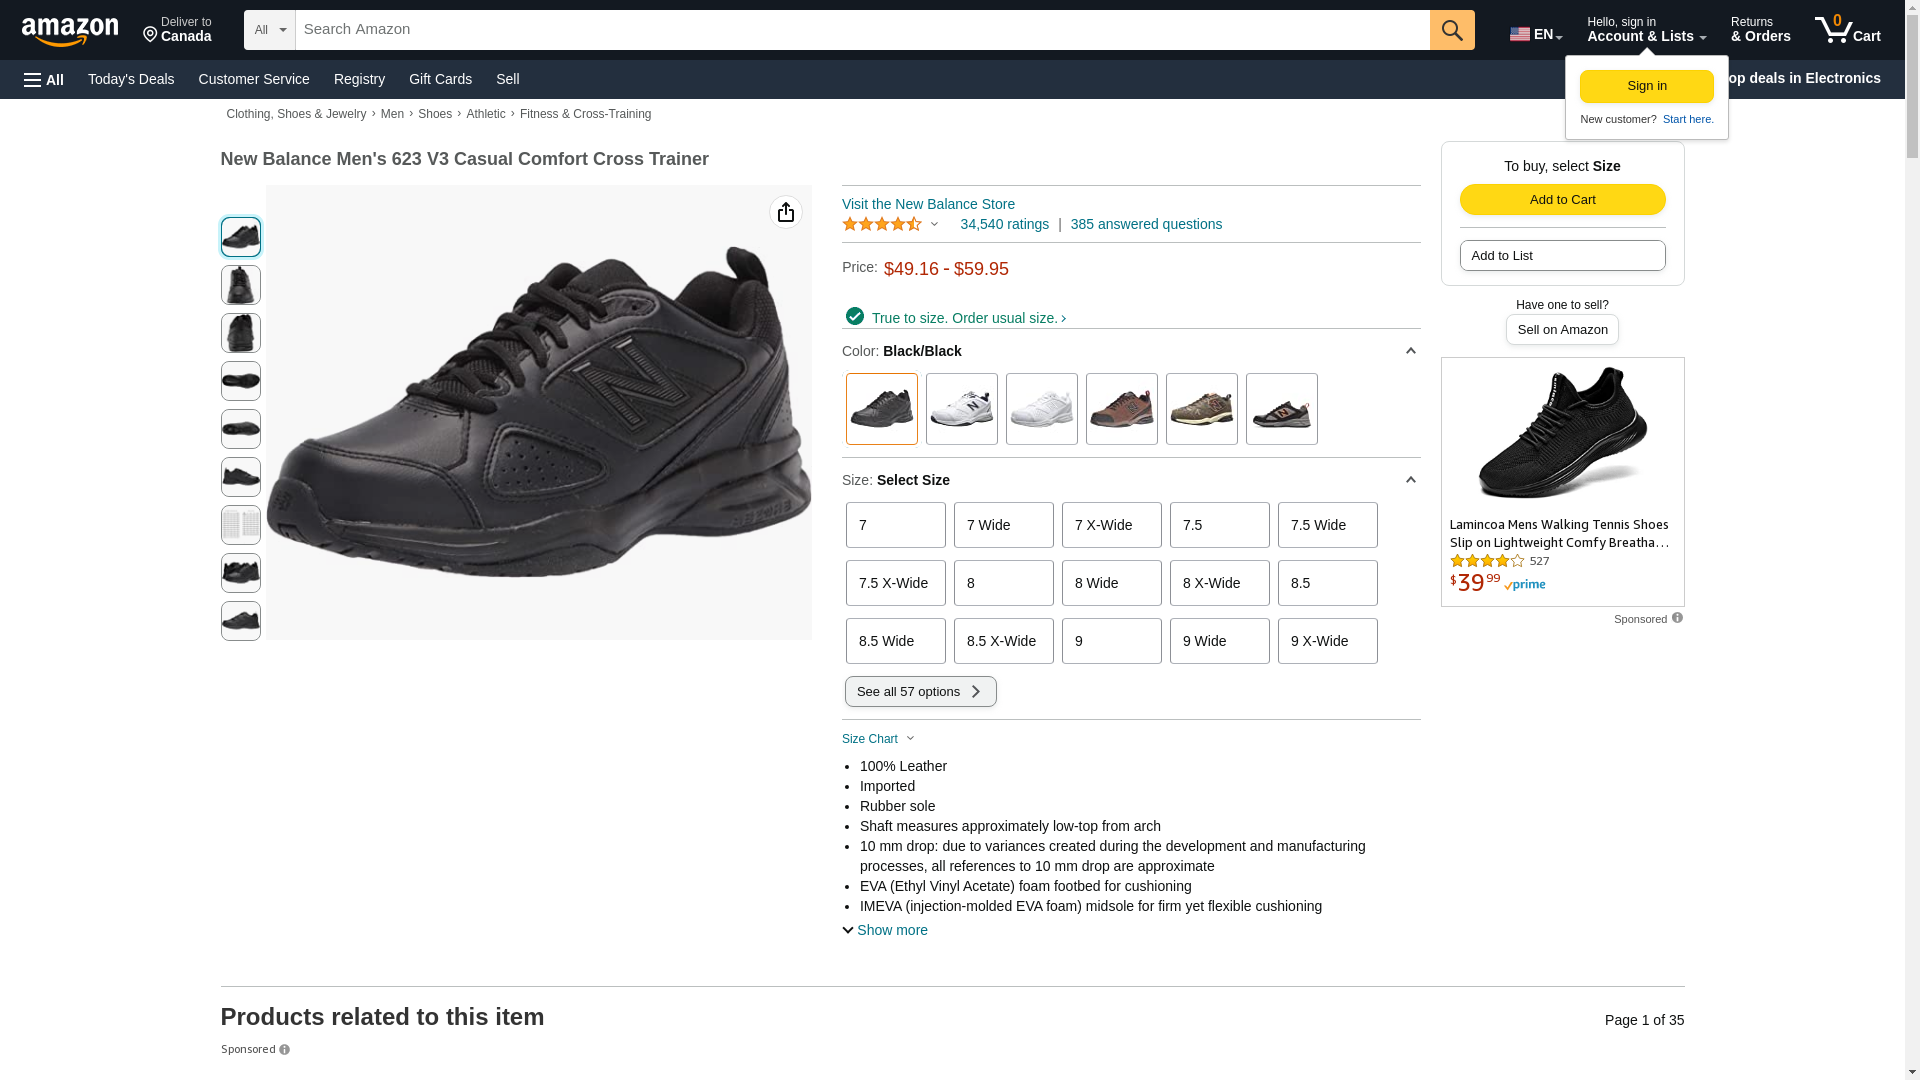Screen dimensions: 1920x1080
Task: Click into the Search Amazon field
Action: [x=862, y=30]
